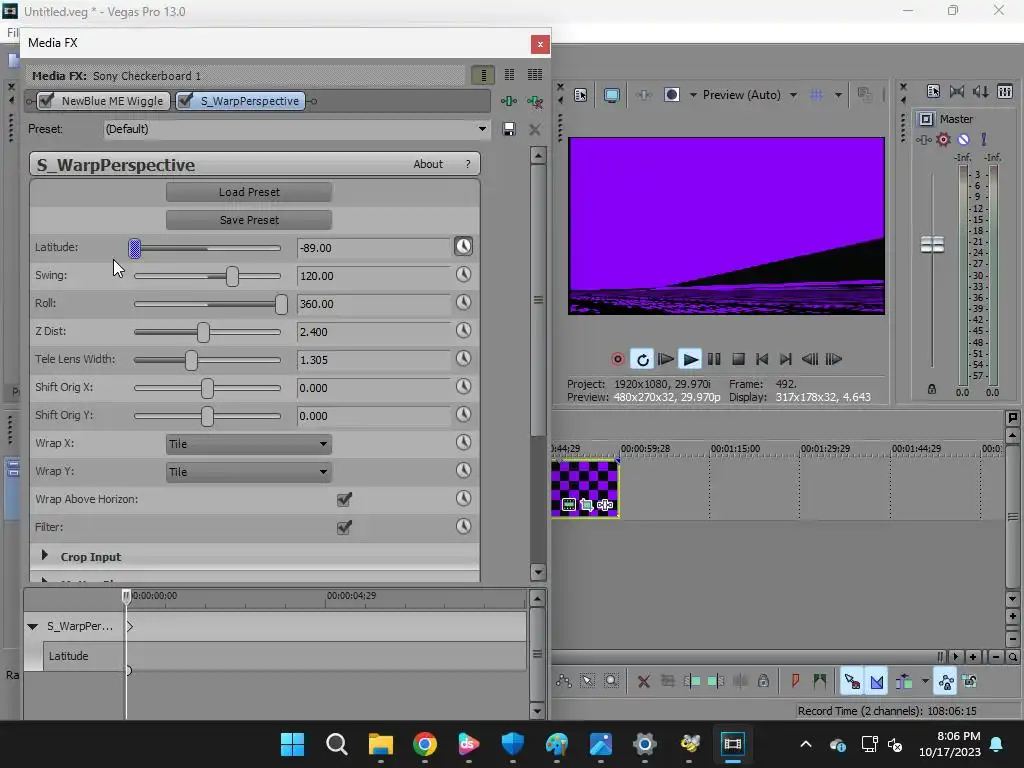Viewport: 1024px width, 768px height.
Task: Click the delete X icon in timeline toolbar
Action: coord(643,682)
